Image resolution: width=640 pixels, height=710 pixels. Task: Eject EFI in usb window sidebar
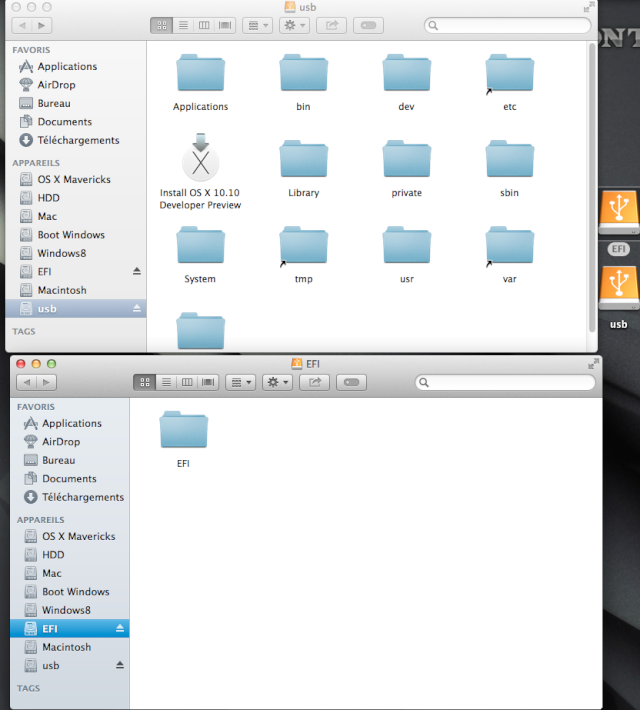pyautogui.click(x=137, y=271)
